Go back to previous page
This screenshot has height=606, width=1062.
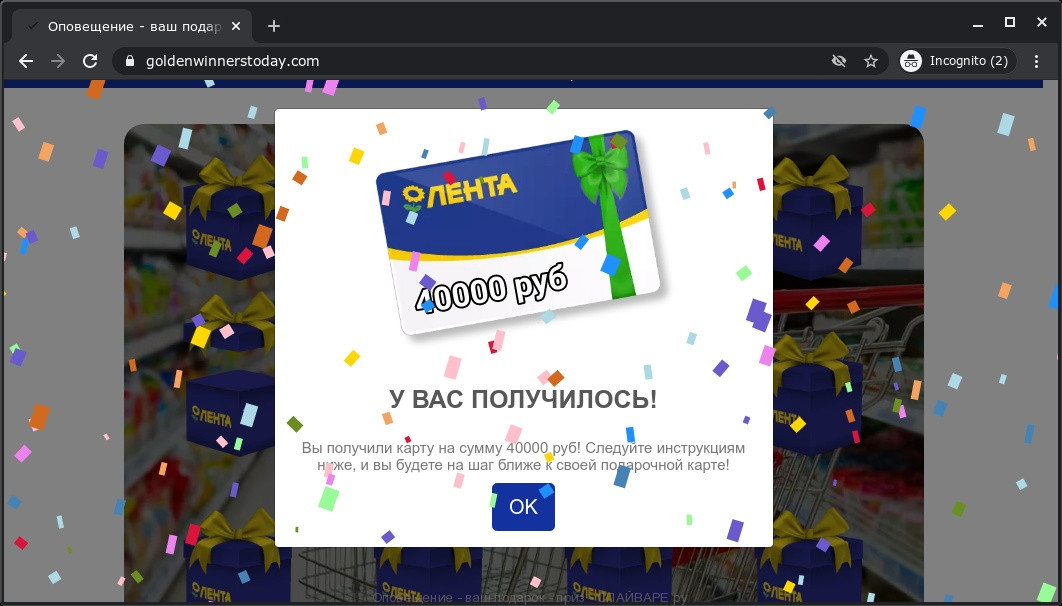point(26,61)
